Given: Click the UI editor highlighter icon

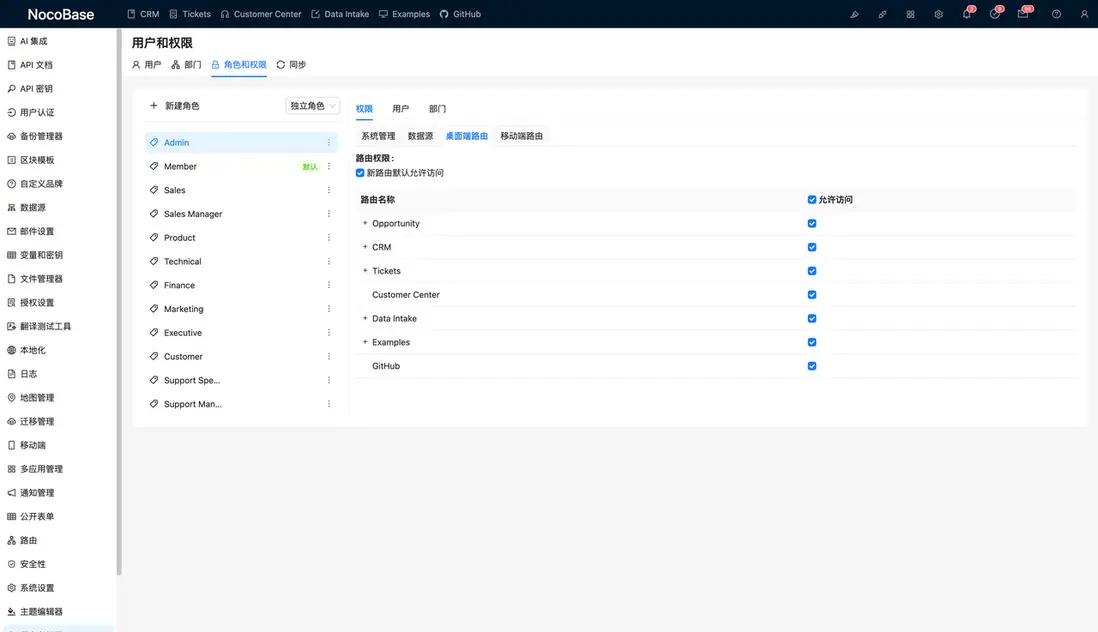Looking at the screenshot, I should (x=854, y=14).
